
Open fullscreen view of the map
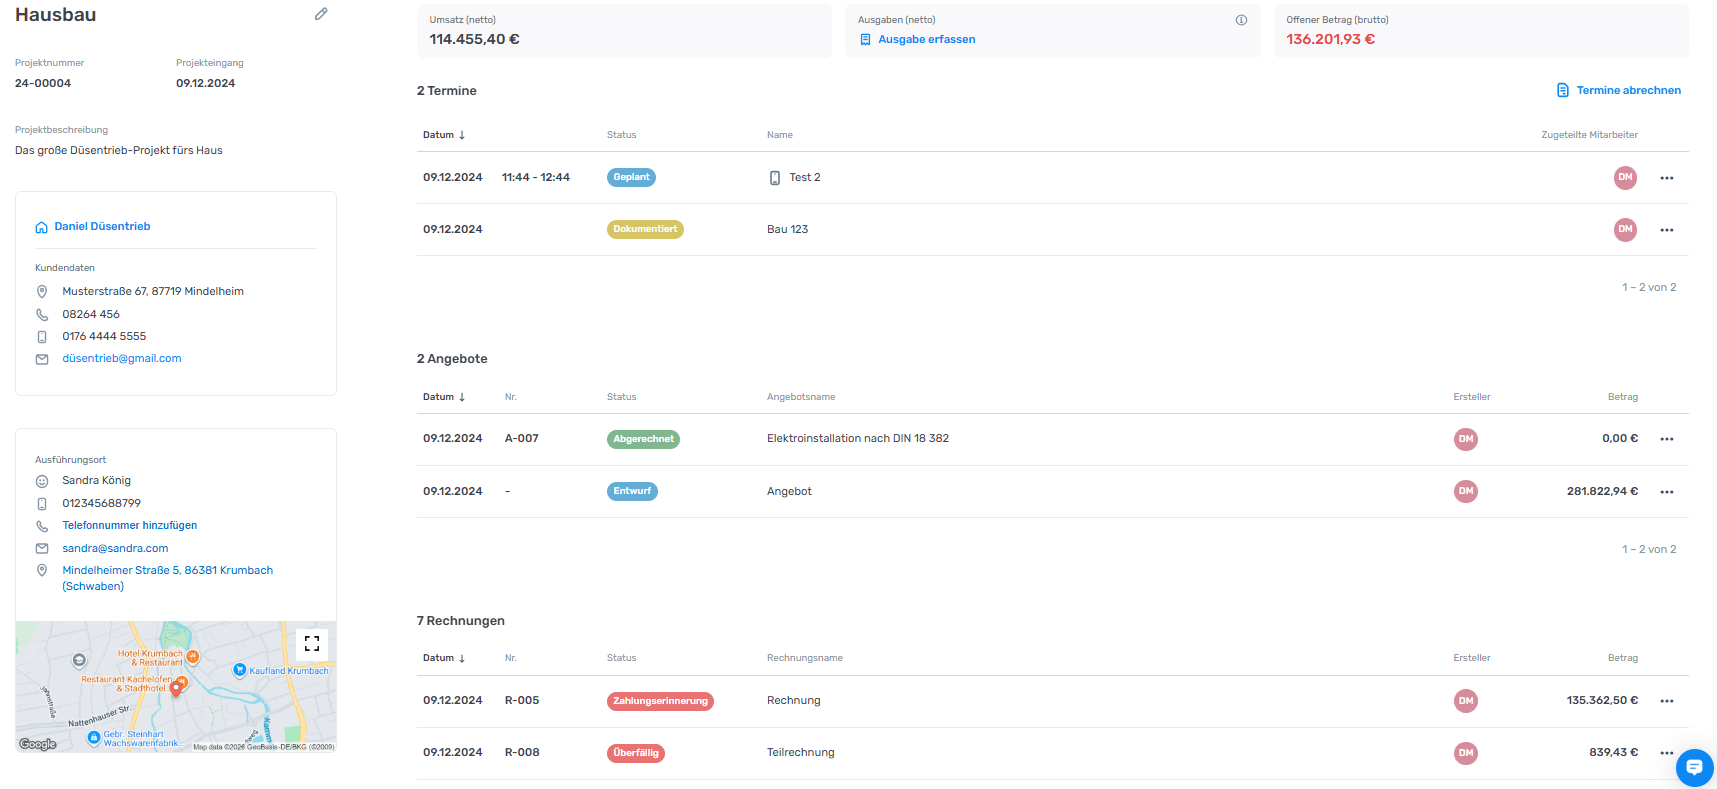(312, 644)
